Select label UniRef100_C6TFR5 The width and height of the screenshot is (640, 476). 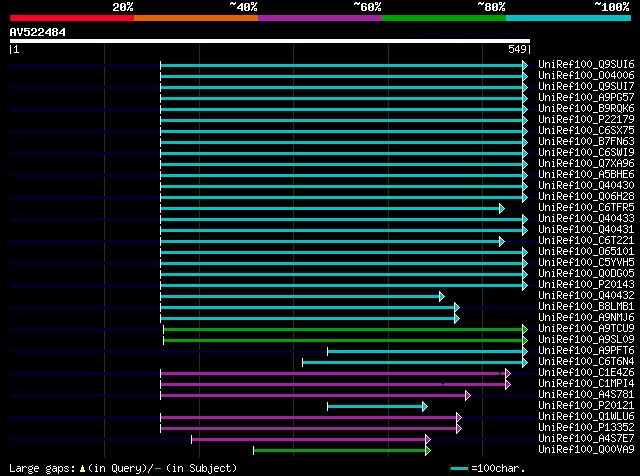(586, 207)
